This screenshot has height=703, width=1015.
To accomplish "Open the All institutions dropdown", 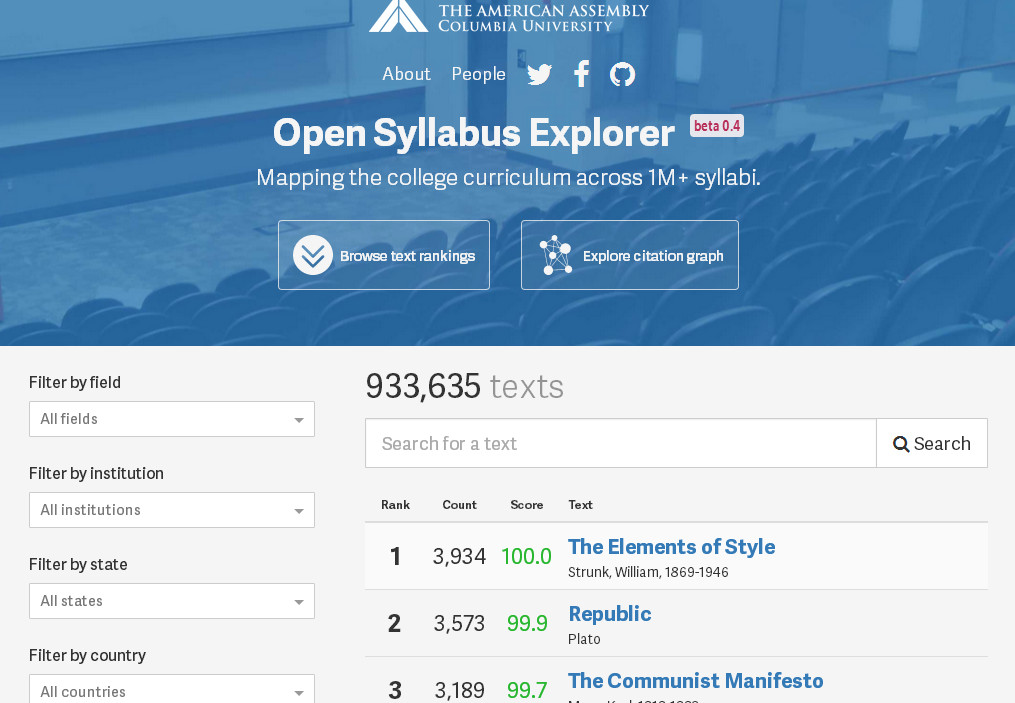I will point(172,510).
